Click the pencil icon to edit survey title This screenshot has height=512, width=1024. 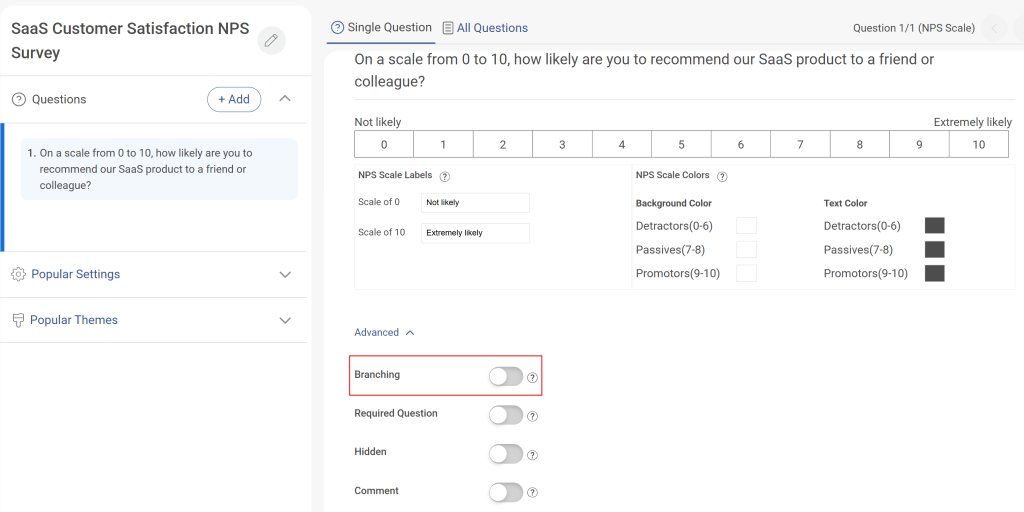point(272,40)
